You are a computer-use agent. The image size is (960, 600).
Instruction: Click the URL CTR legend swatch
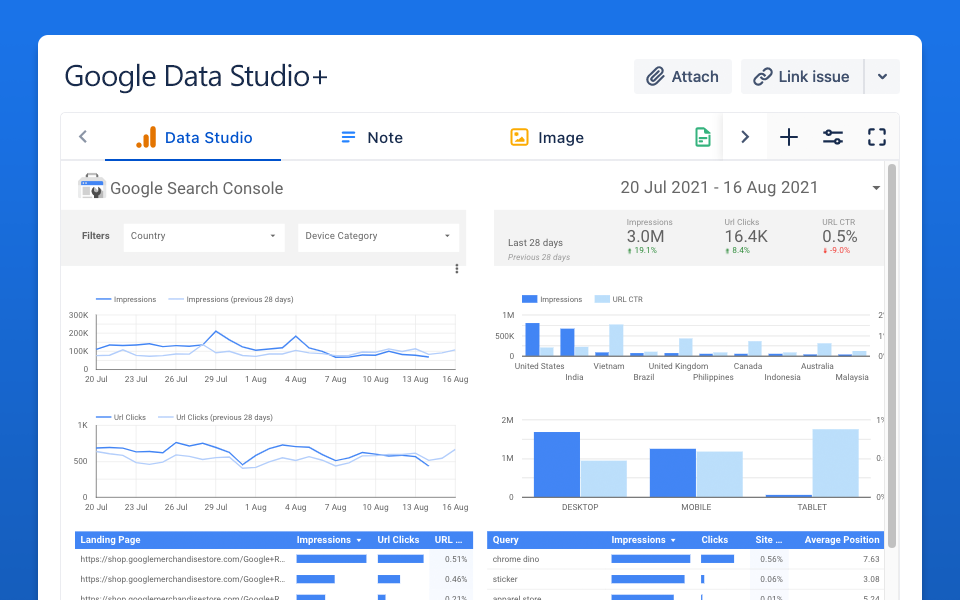pos(602,299)
